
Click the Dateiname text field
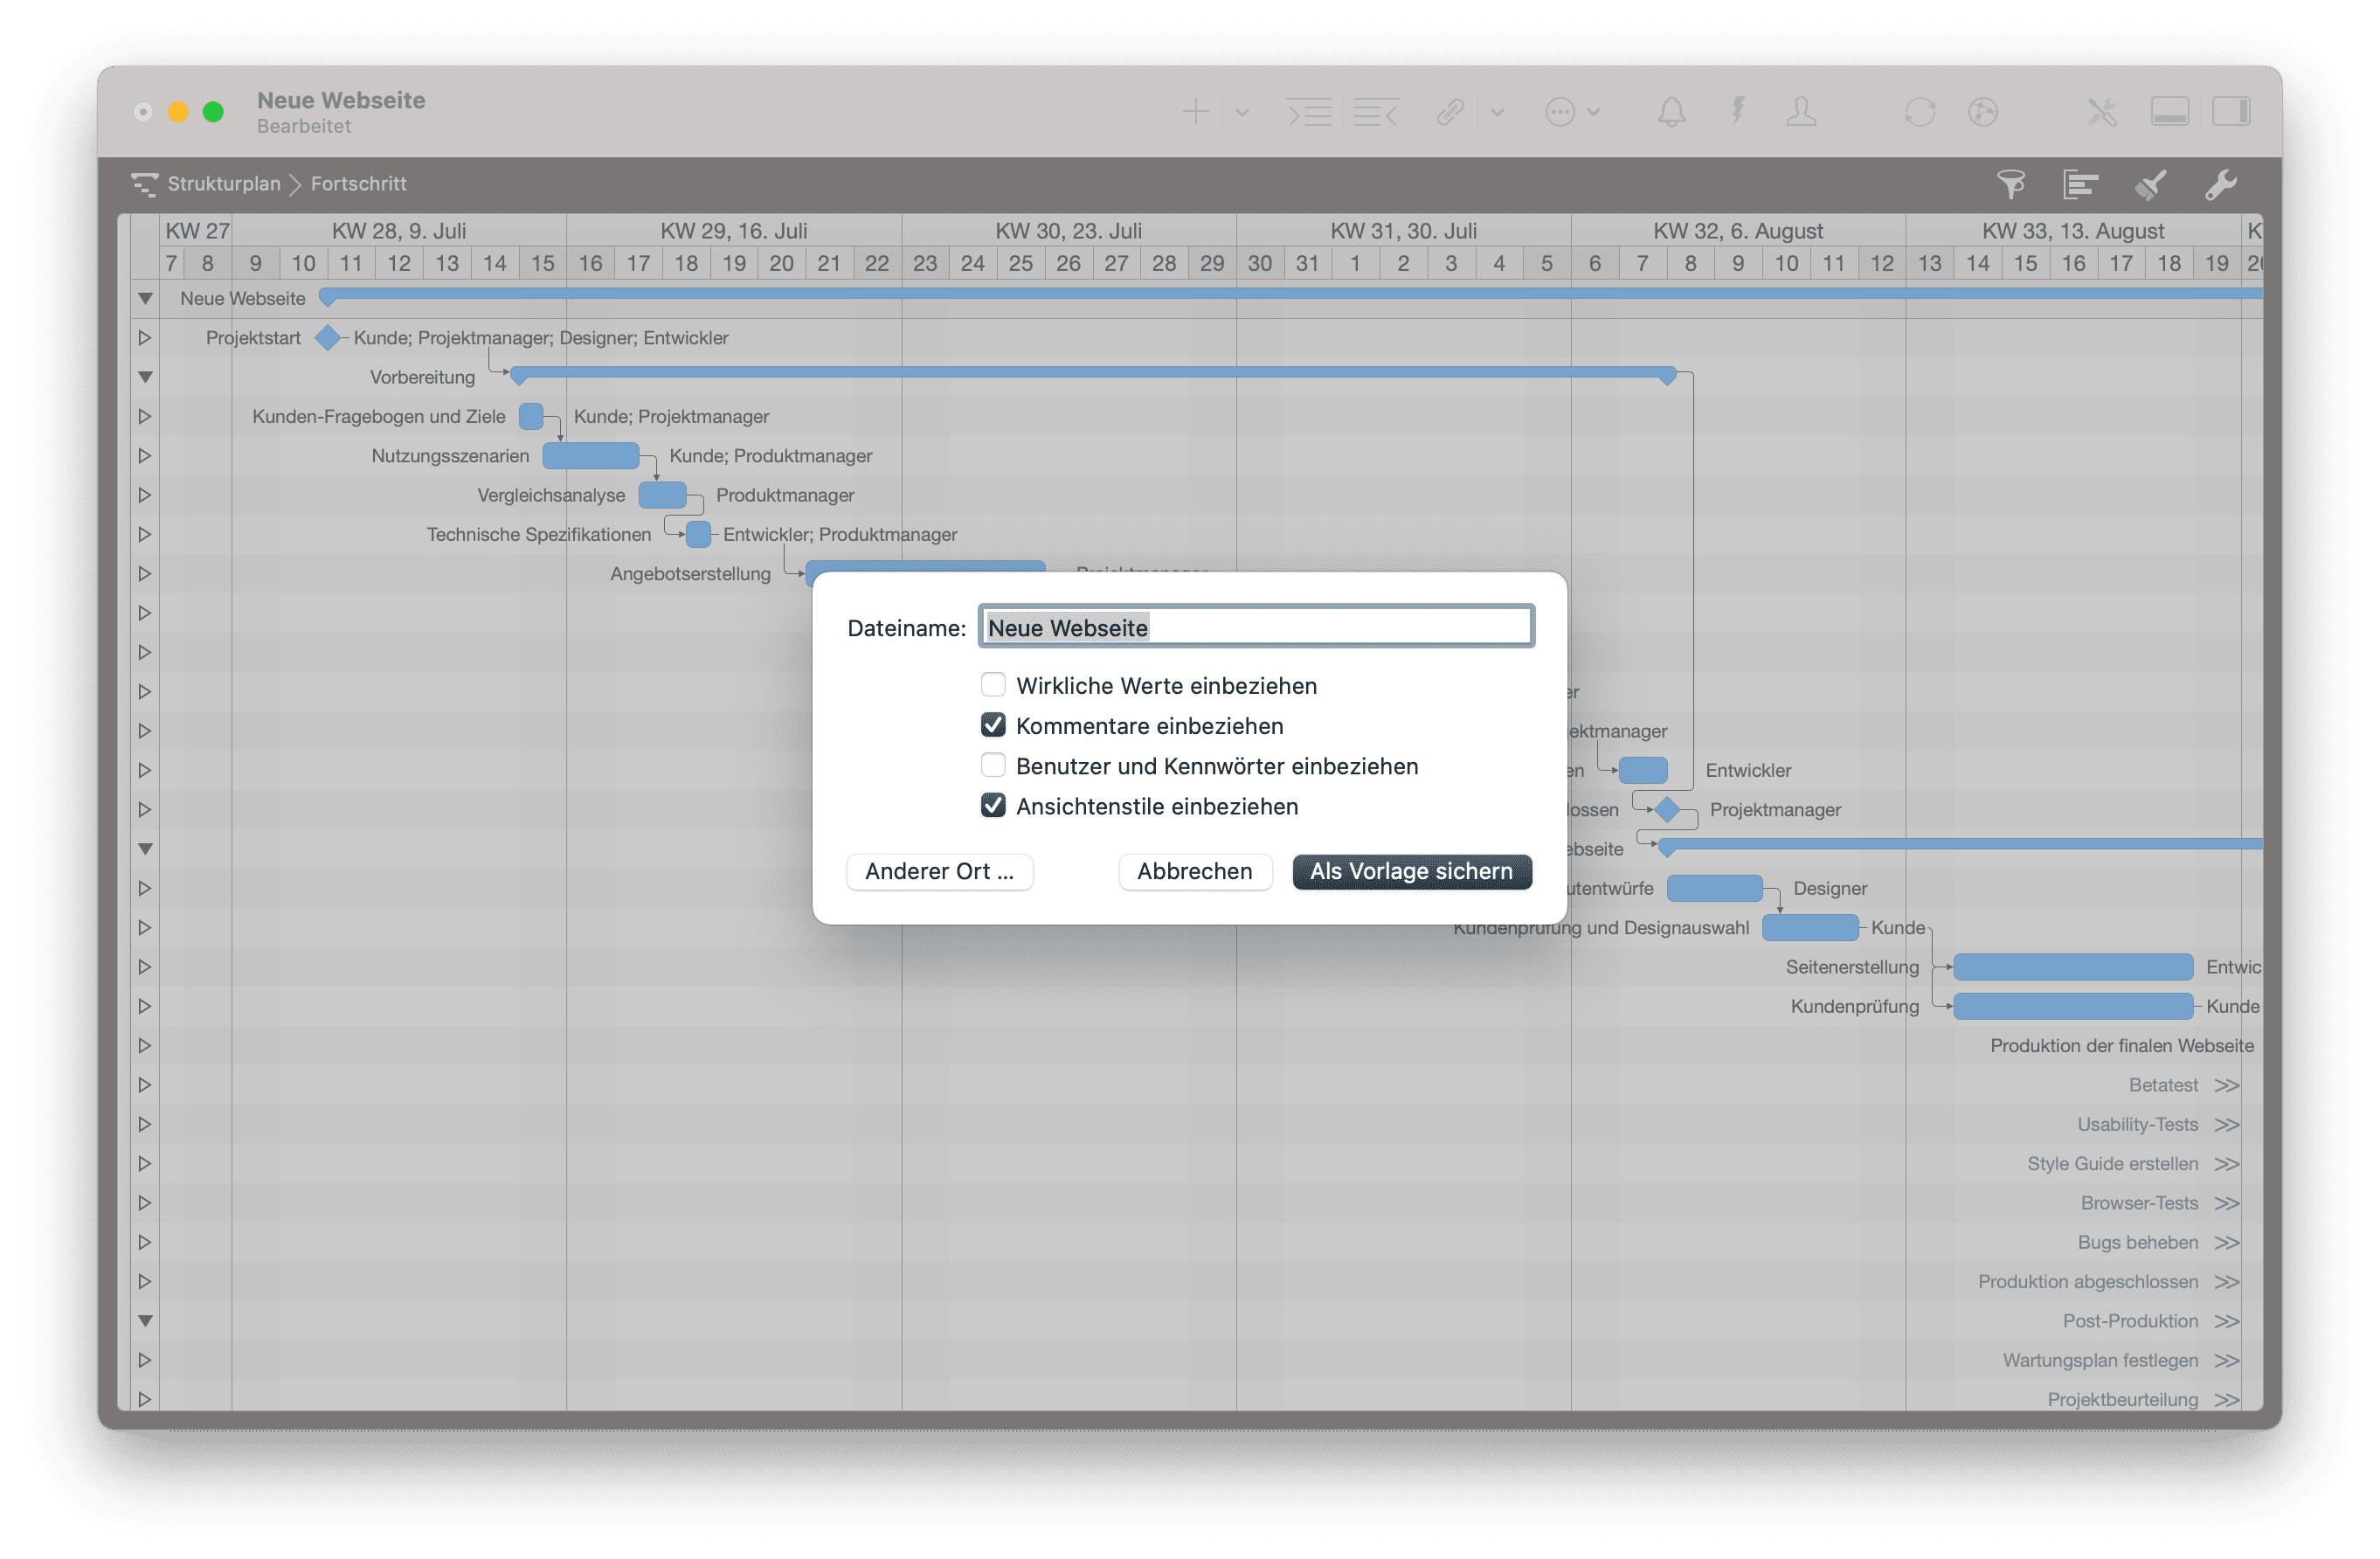pyautogui.click(x=1255, y=627)
